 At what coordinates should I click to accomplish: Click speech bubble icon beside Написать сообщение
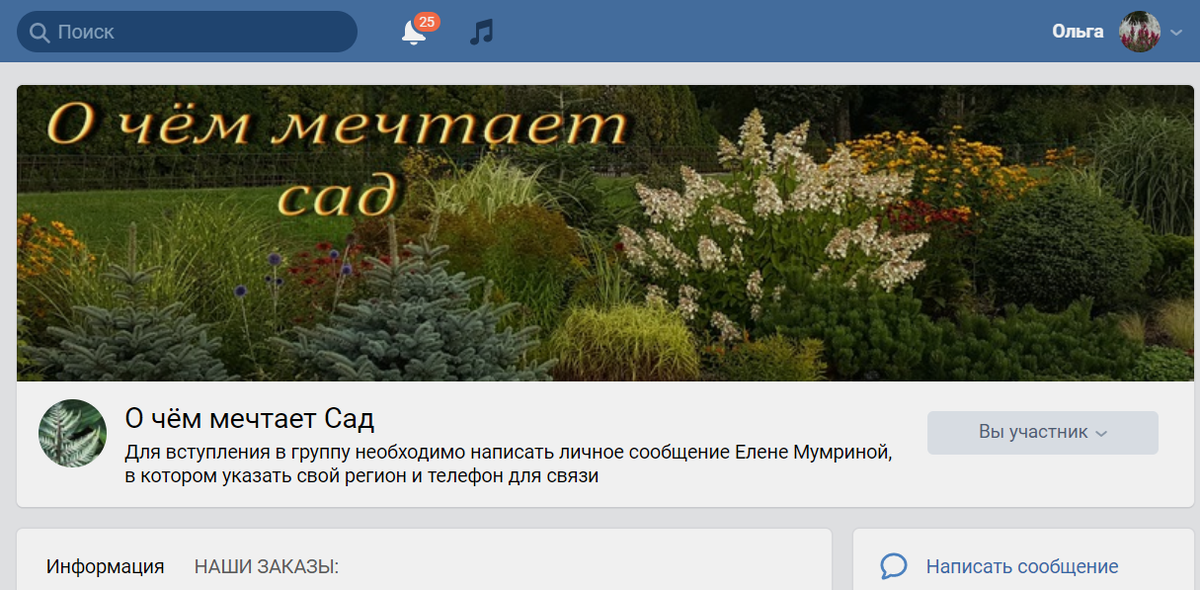893,567
